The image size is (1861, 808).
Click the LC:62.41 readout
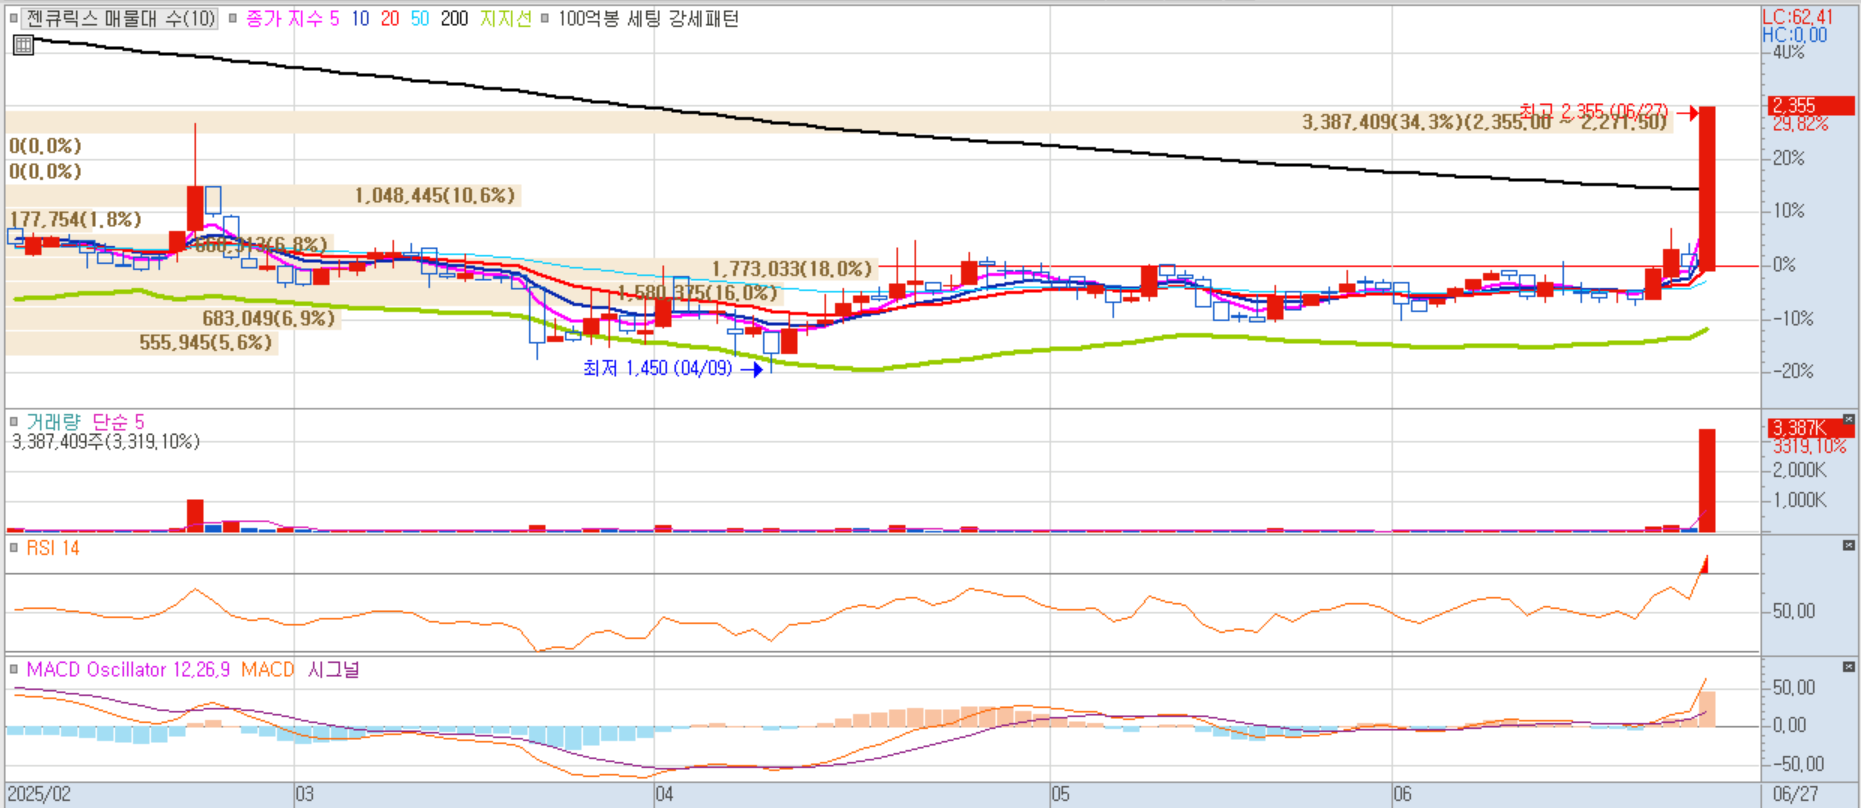click(1797, 17)
